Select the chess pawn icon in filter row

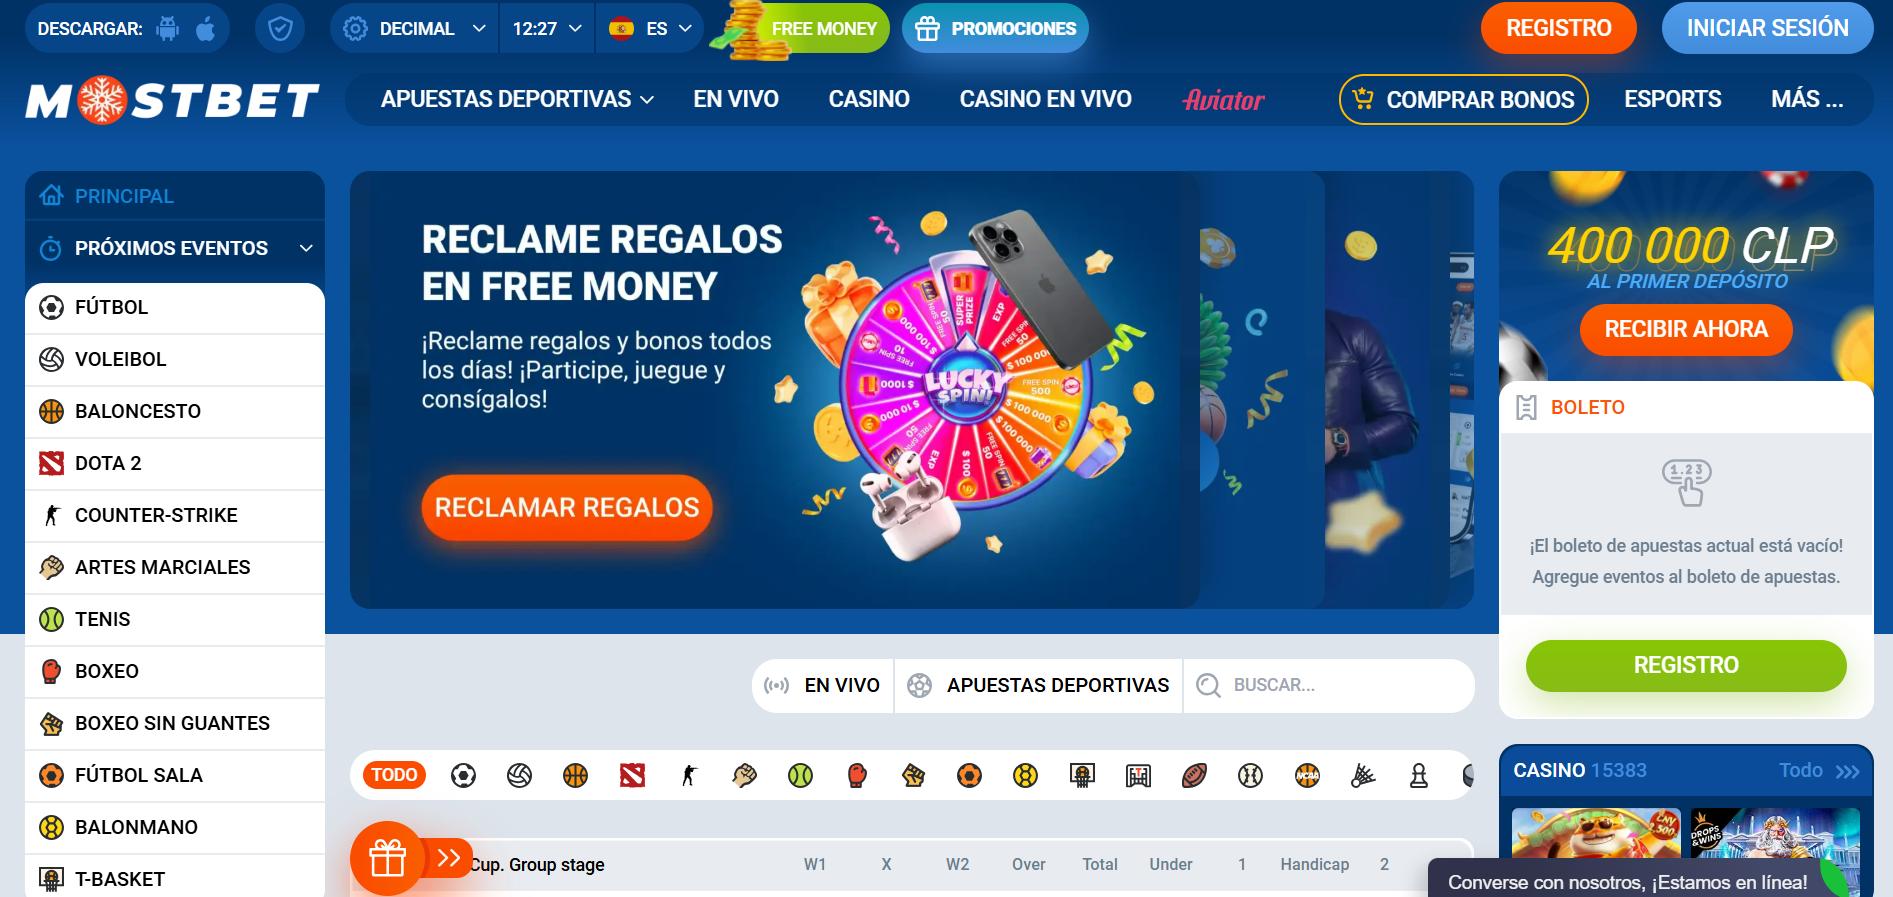click(x=1418, y=775)
